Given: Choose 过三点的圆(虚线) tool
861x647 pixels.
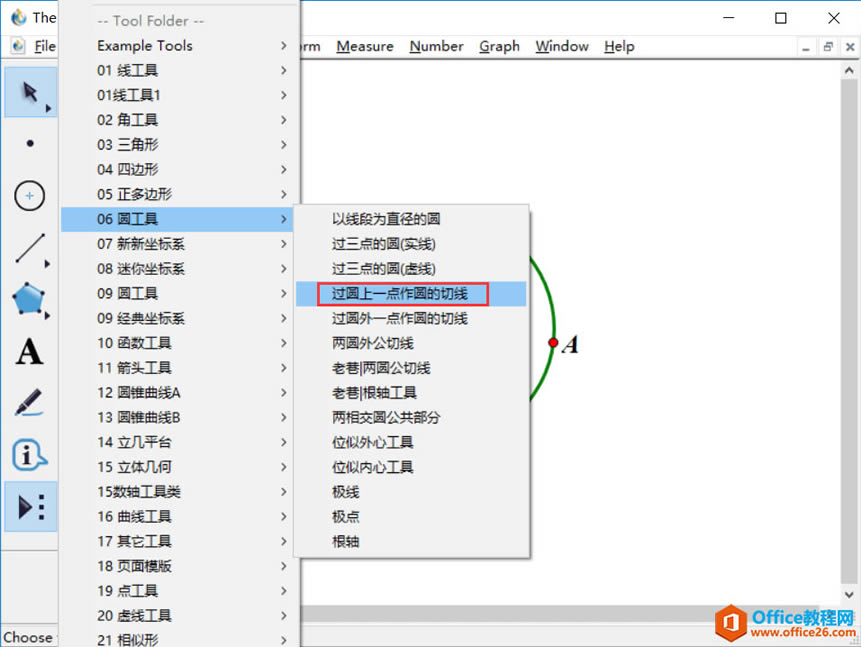Looking at the screenshot, I should click(411, 269).
